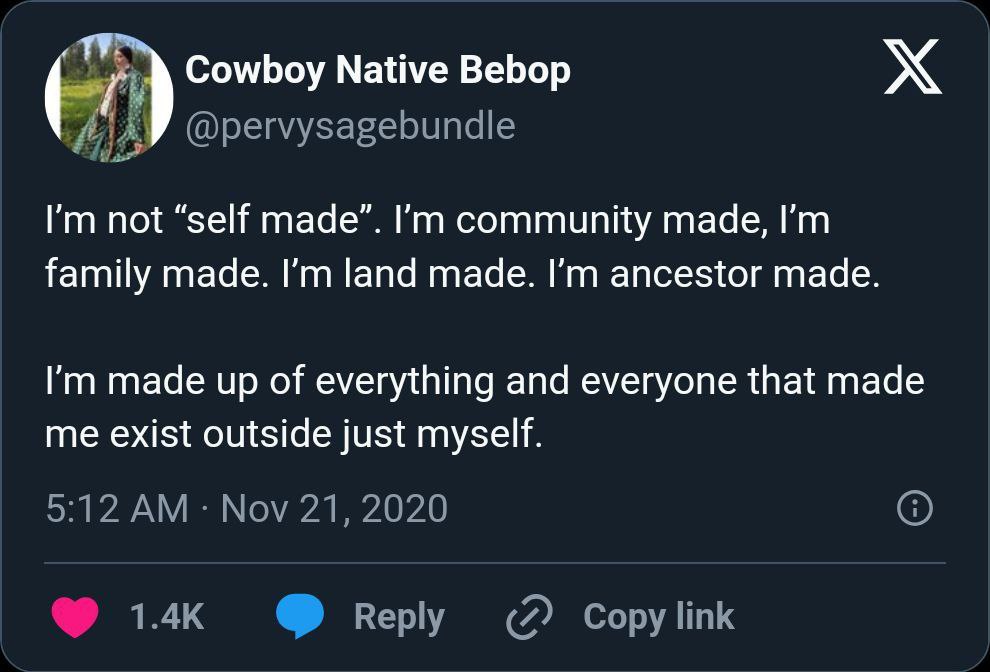Like the tweet with the pink heart

(x=75, y=617)
